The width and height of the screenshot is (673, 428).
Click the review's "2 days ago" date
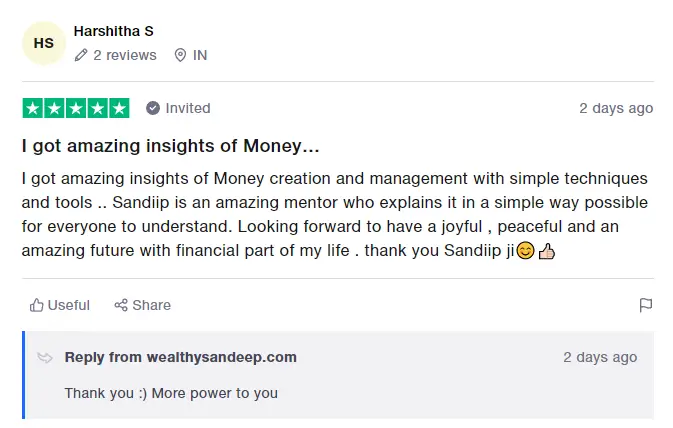[616, 108]
